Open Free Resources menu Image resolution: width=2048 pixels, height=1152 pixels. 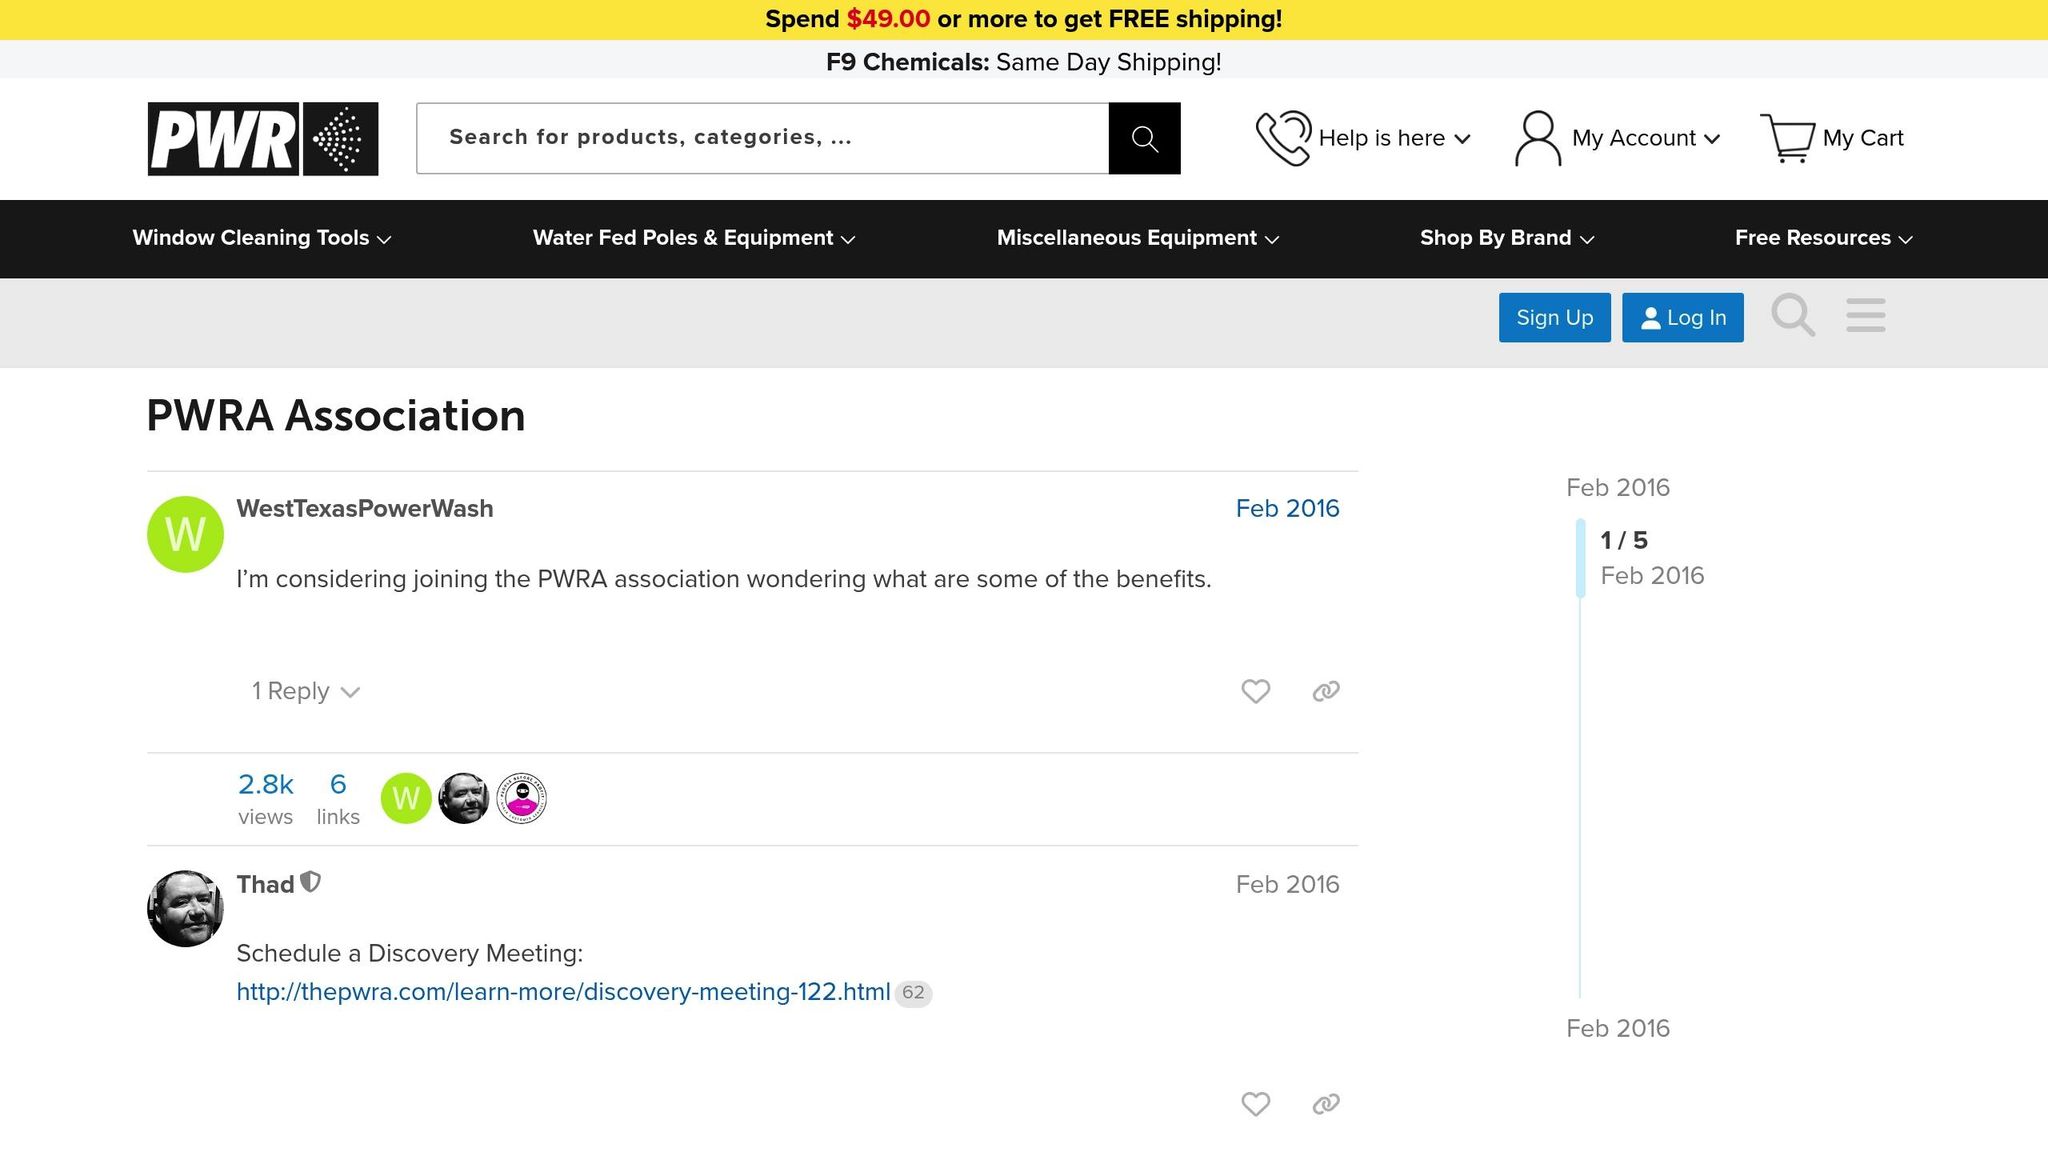[x=1824, y=238]
